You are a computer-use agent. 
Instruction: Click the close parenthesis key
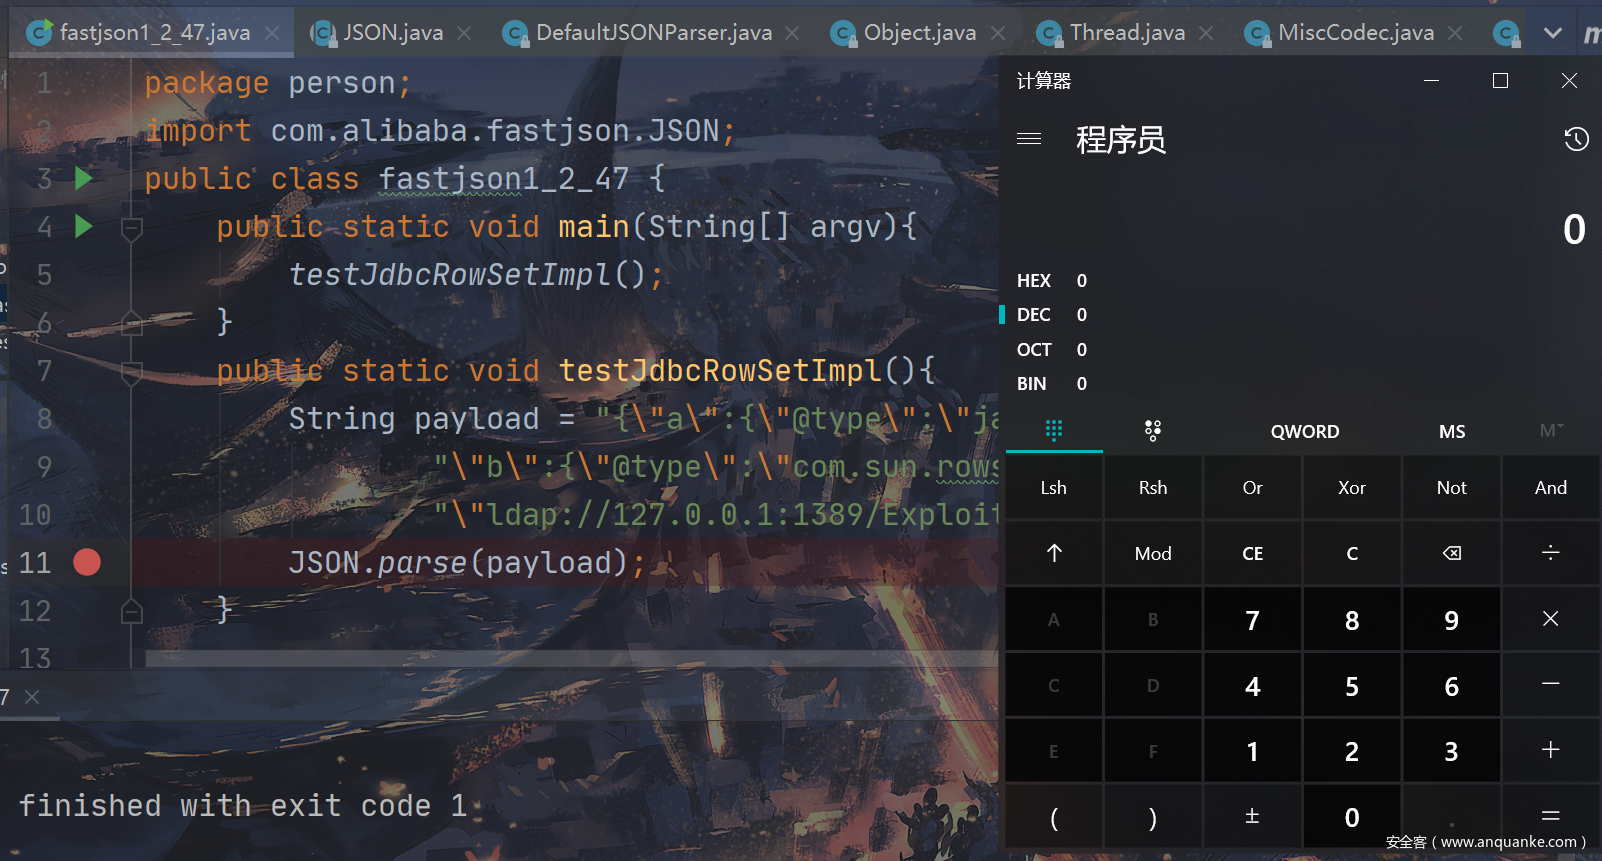pyautogui.click(x=1153, y=816)
